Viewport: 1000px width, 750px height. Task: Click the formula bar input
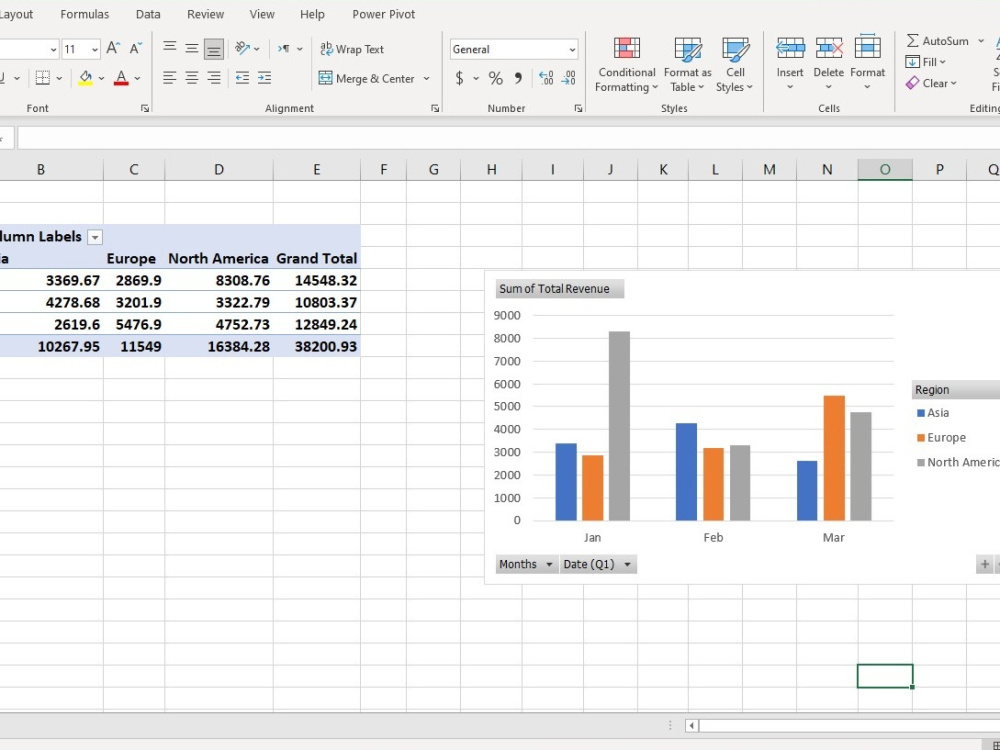[x=508, y=138]
